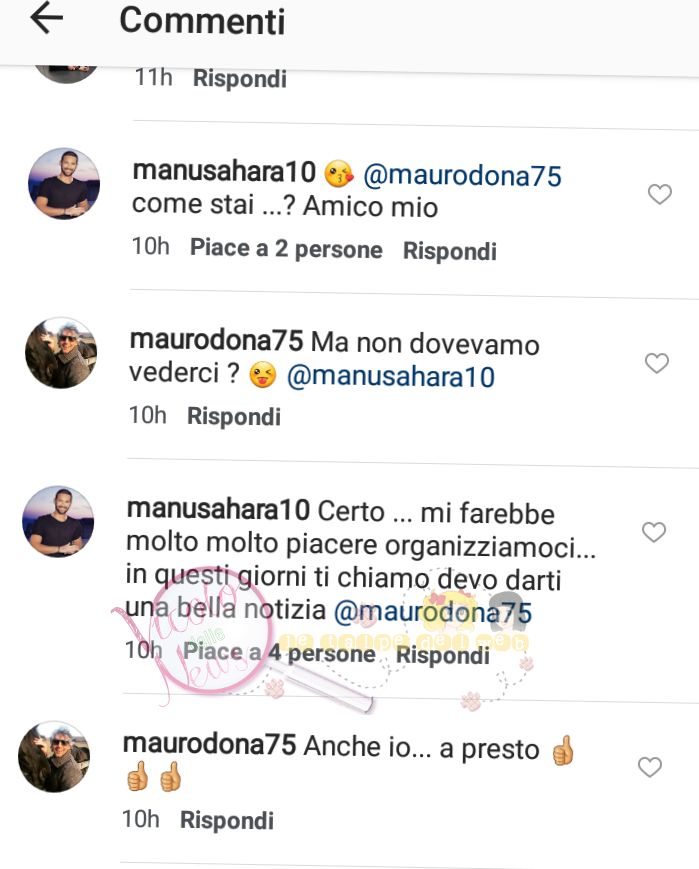Open @maurodona75 mention in first comment

coord(462,176)
